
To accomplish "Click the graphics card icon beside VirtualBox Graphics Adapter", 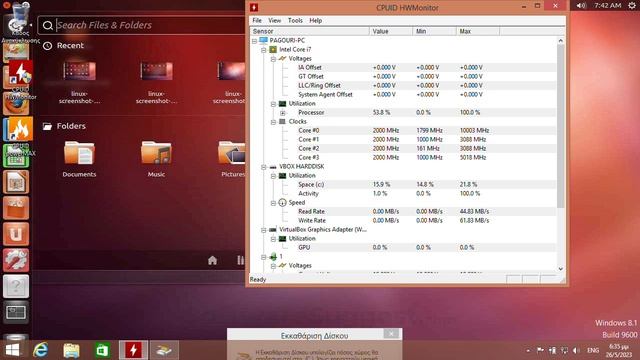I will pos(273,230).
